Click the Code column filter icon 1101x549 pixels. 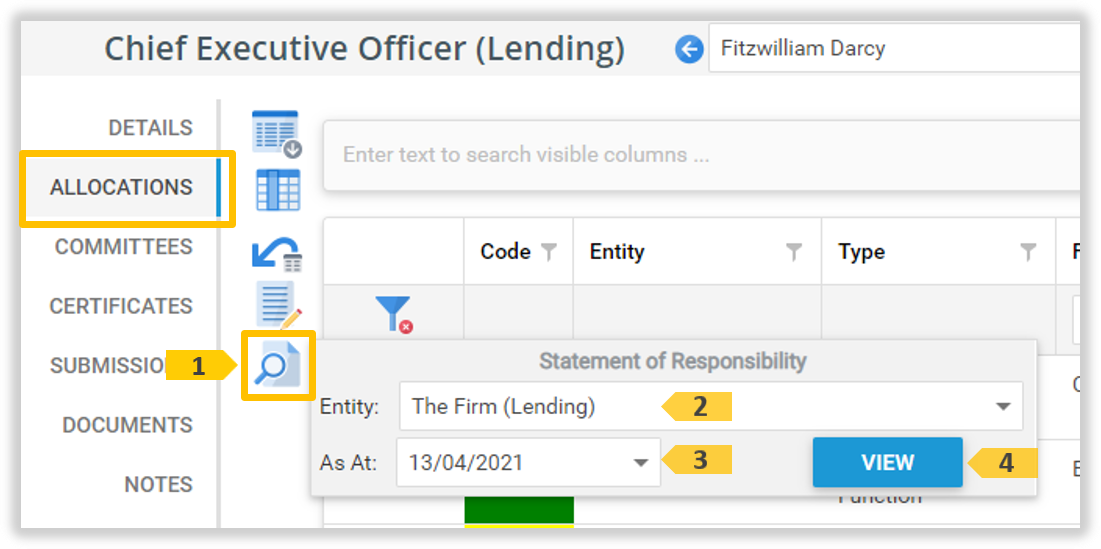[549, 252]
